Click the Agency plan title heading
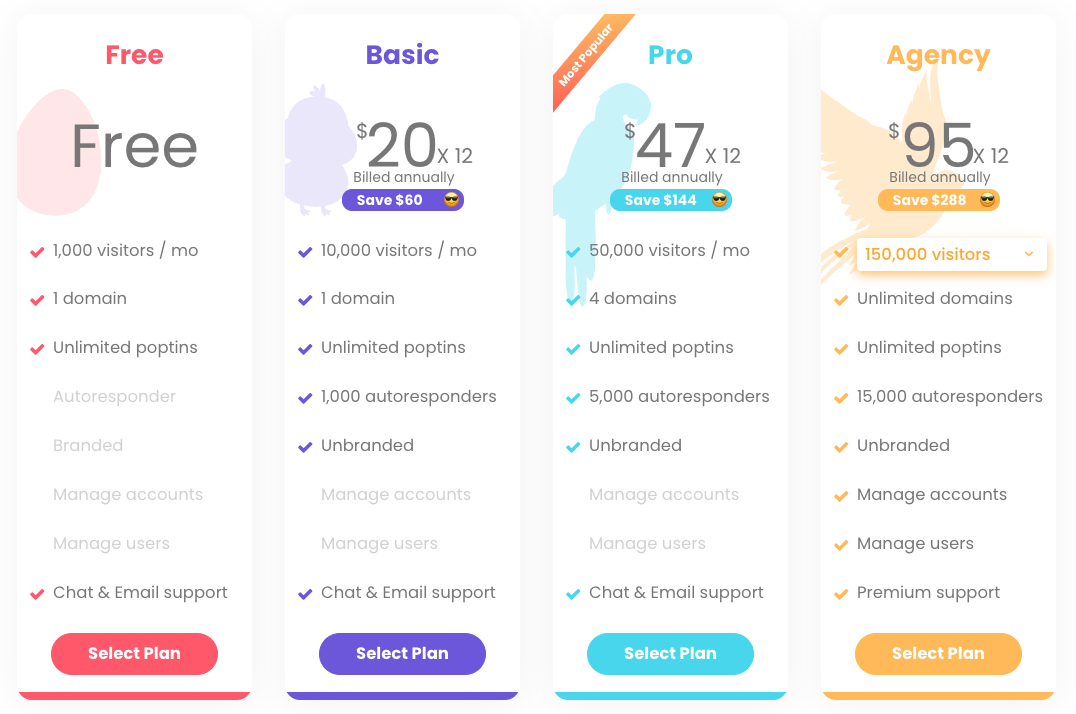 tap(938, 56)
